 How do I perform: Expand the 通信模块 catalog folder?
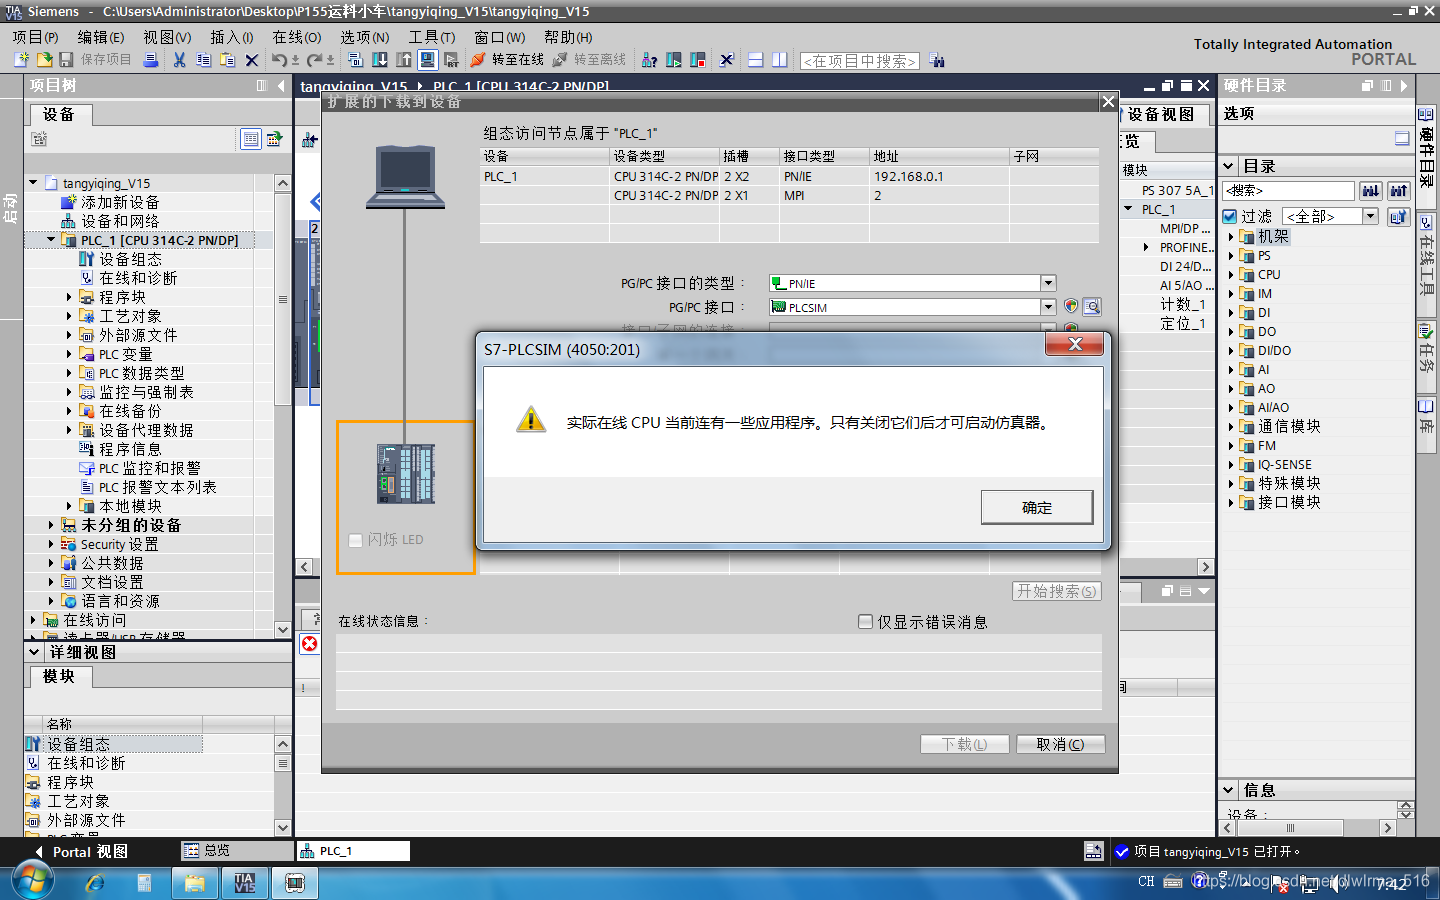(1231, 426)
